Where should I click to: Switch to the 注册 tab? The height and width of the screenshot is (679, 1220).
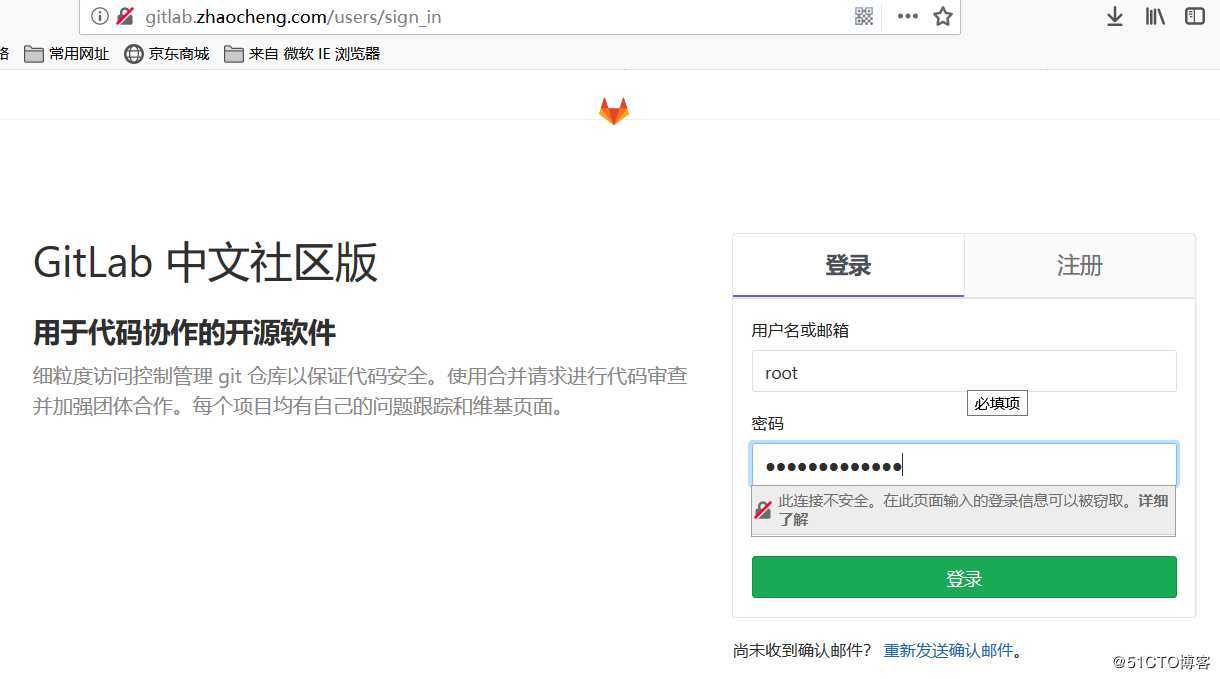pyautogui.click(x=1080, y=265)
